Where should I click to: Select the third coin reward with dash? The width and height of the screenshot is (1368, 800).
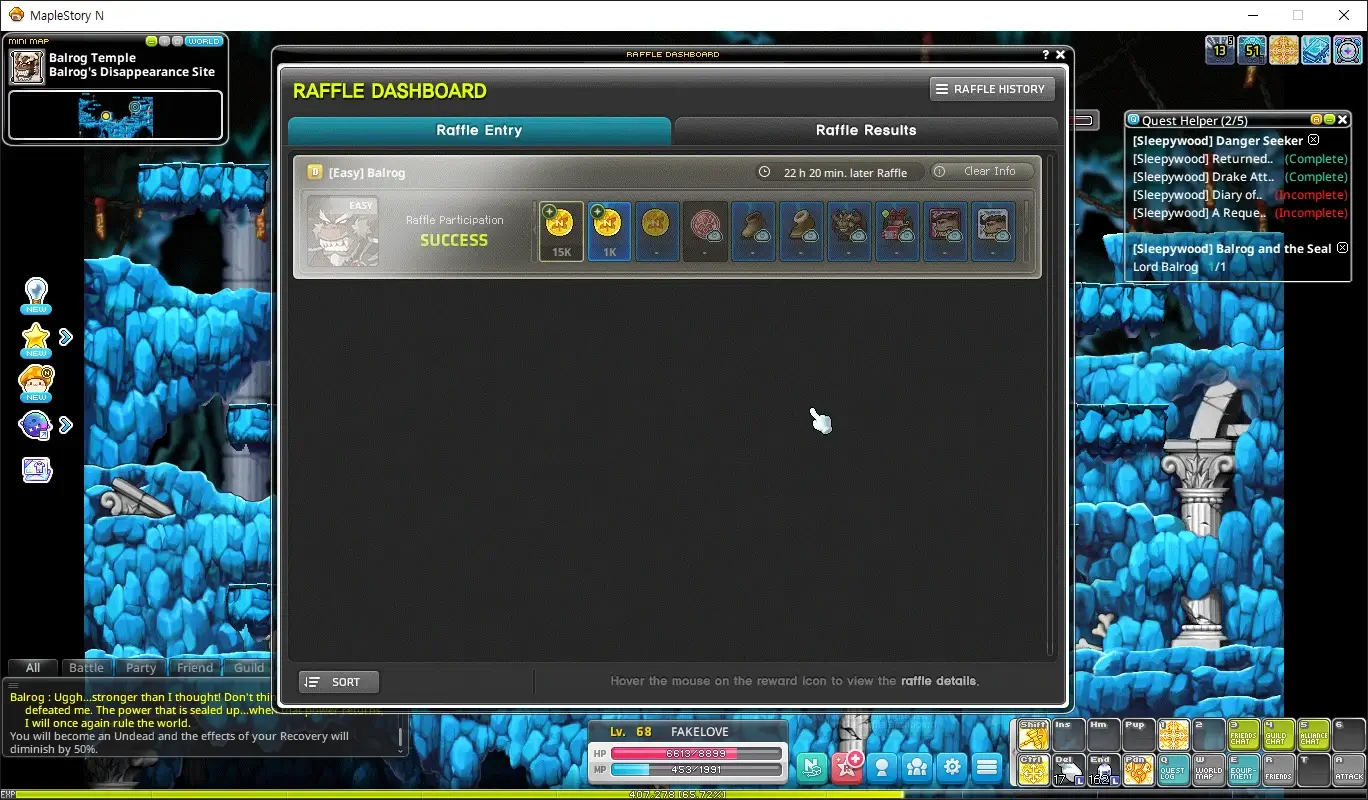point(657,232)
